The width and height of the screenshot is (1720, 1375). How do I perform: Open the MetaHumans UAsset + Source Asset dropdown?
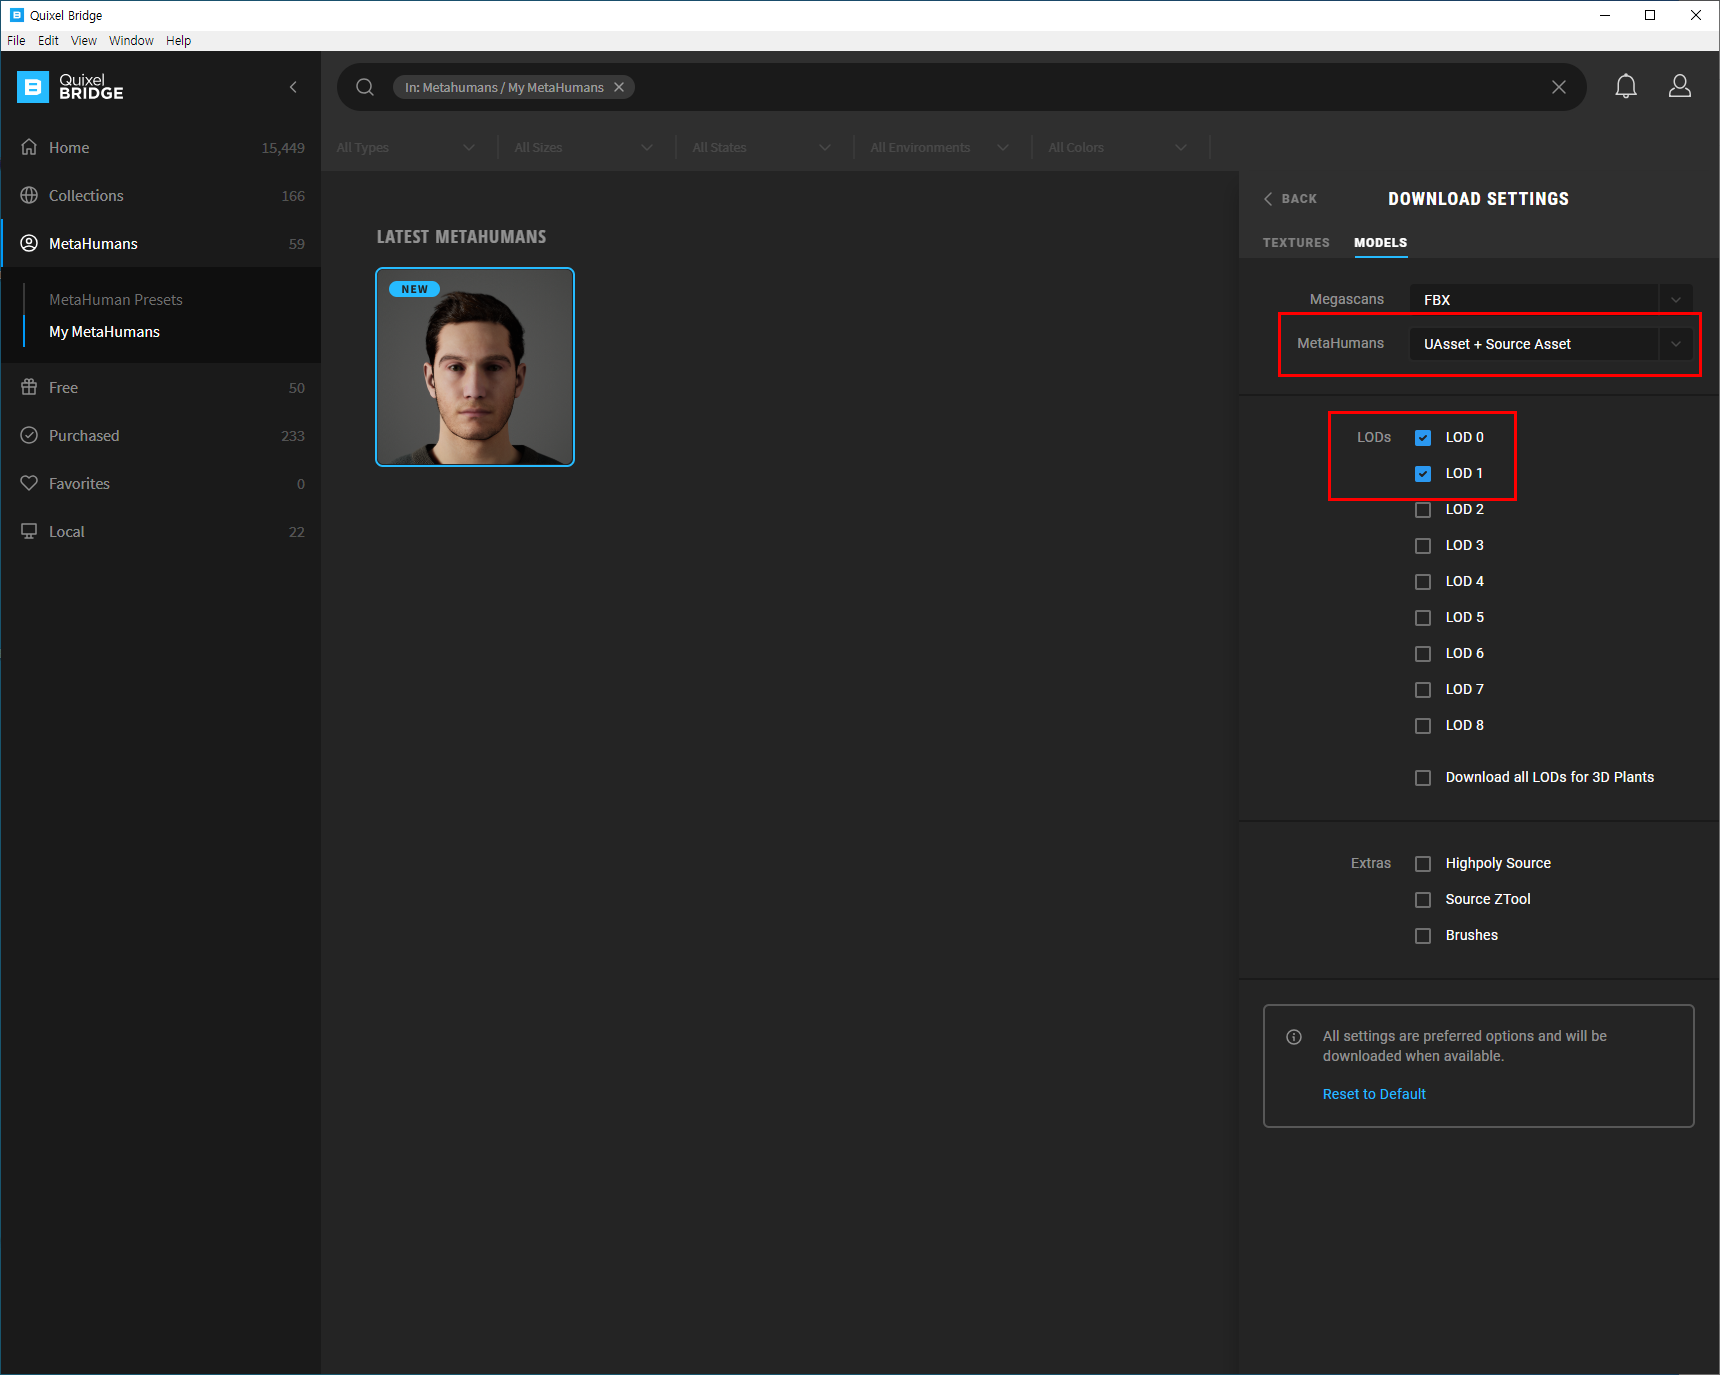[1551, 343]
